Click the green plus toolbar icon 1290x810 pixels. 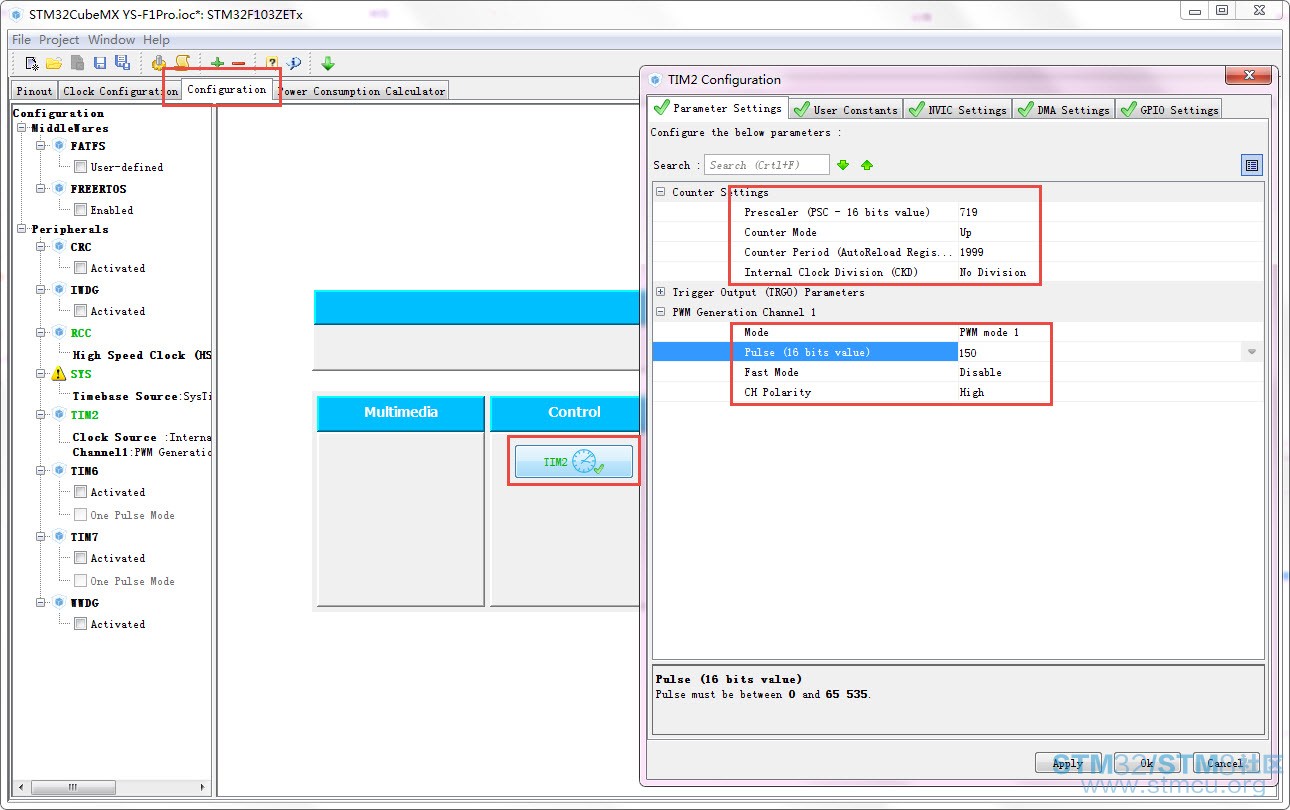[x=217, y=63]
